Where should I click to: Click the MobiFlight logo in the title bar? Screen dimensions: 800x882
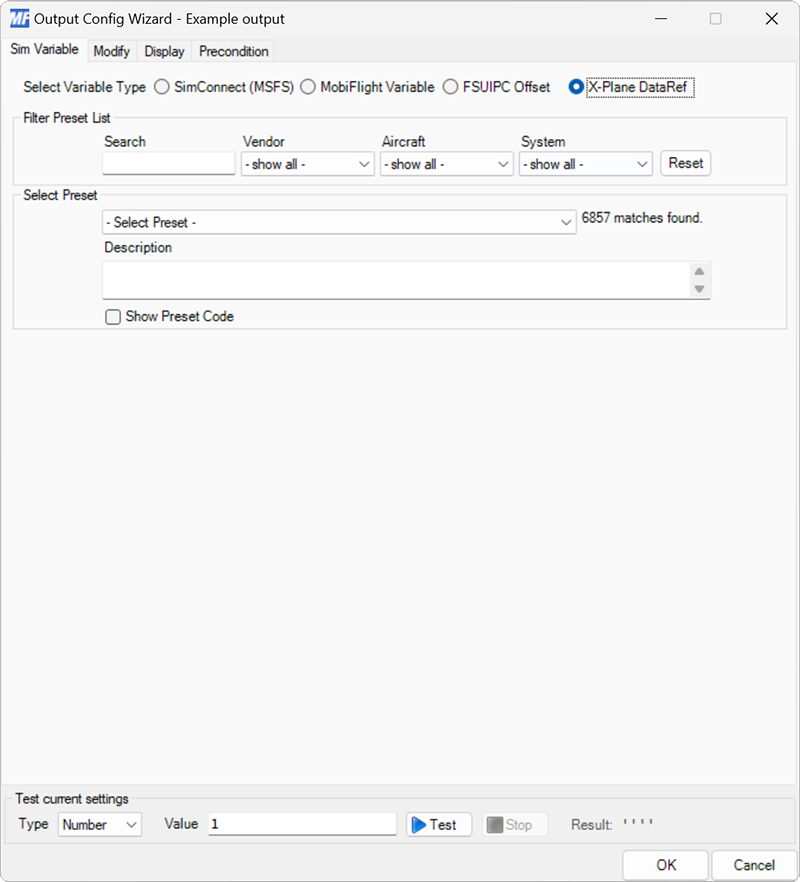19,18
